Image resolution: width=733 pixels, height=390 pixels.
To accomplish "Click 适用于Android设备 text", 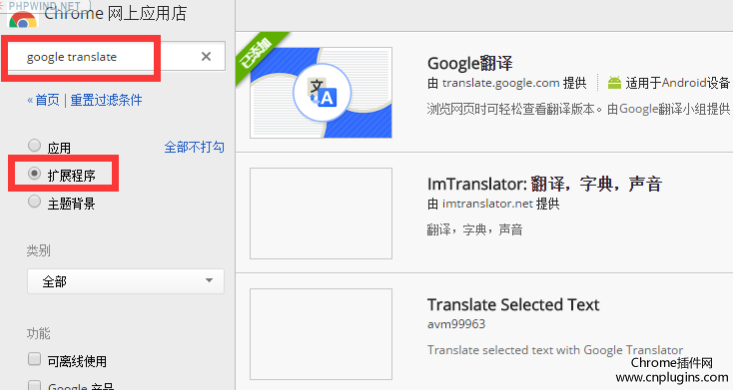I will tap(678, 83).
